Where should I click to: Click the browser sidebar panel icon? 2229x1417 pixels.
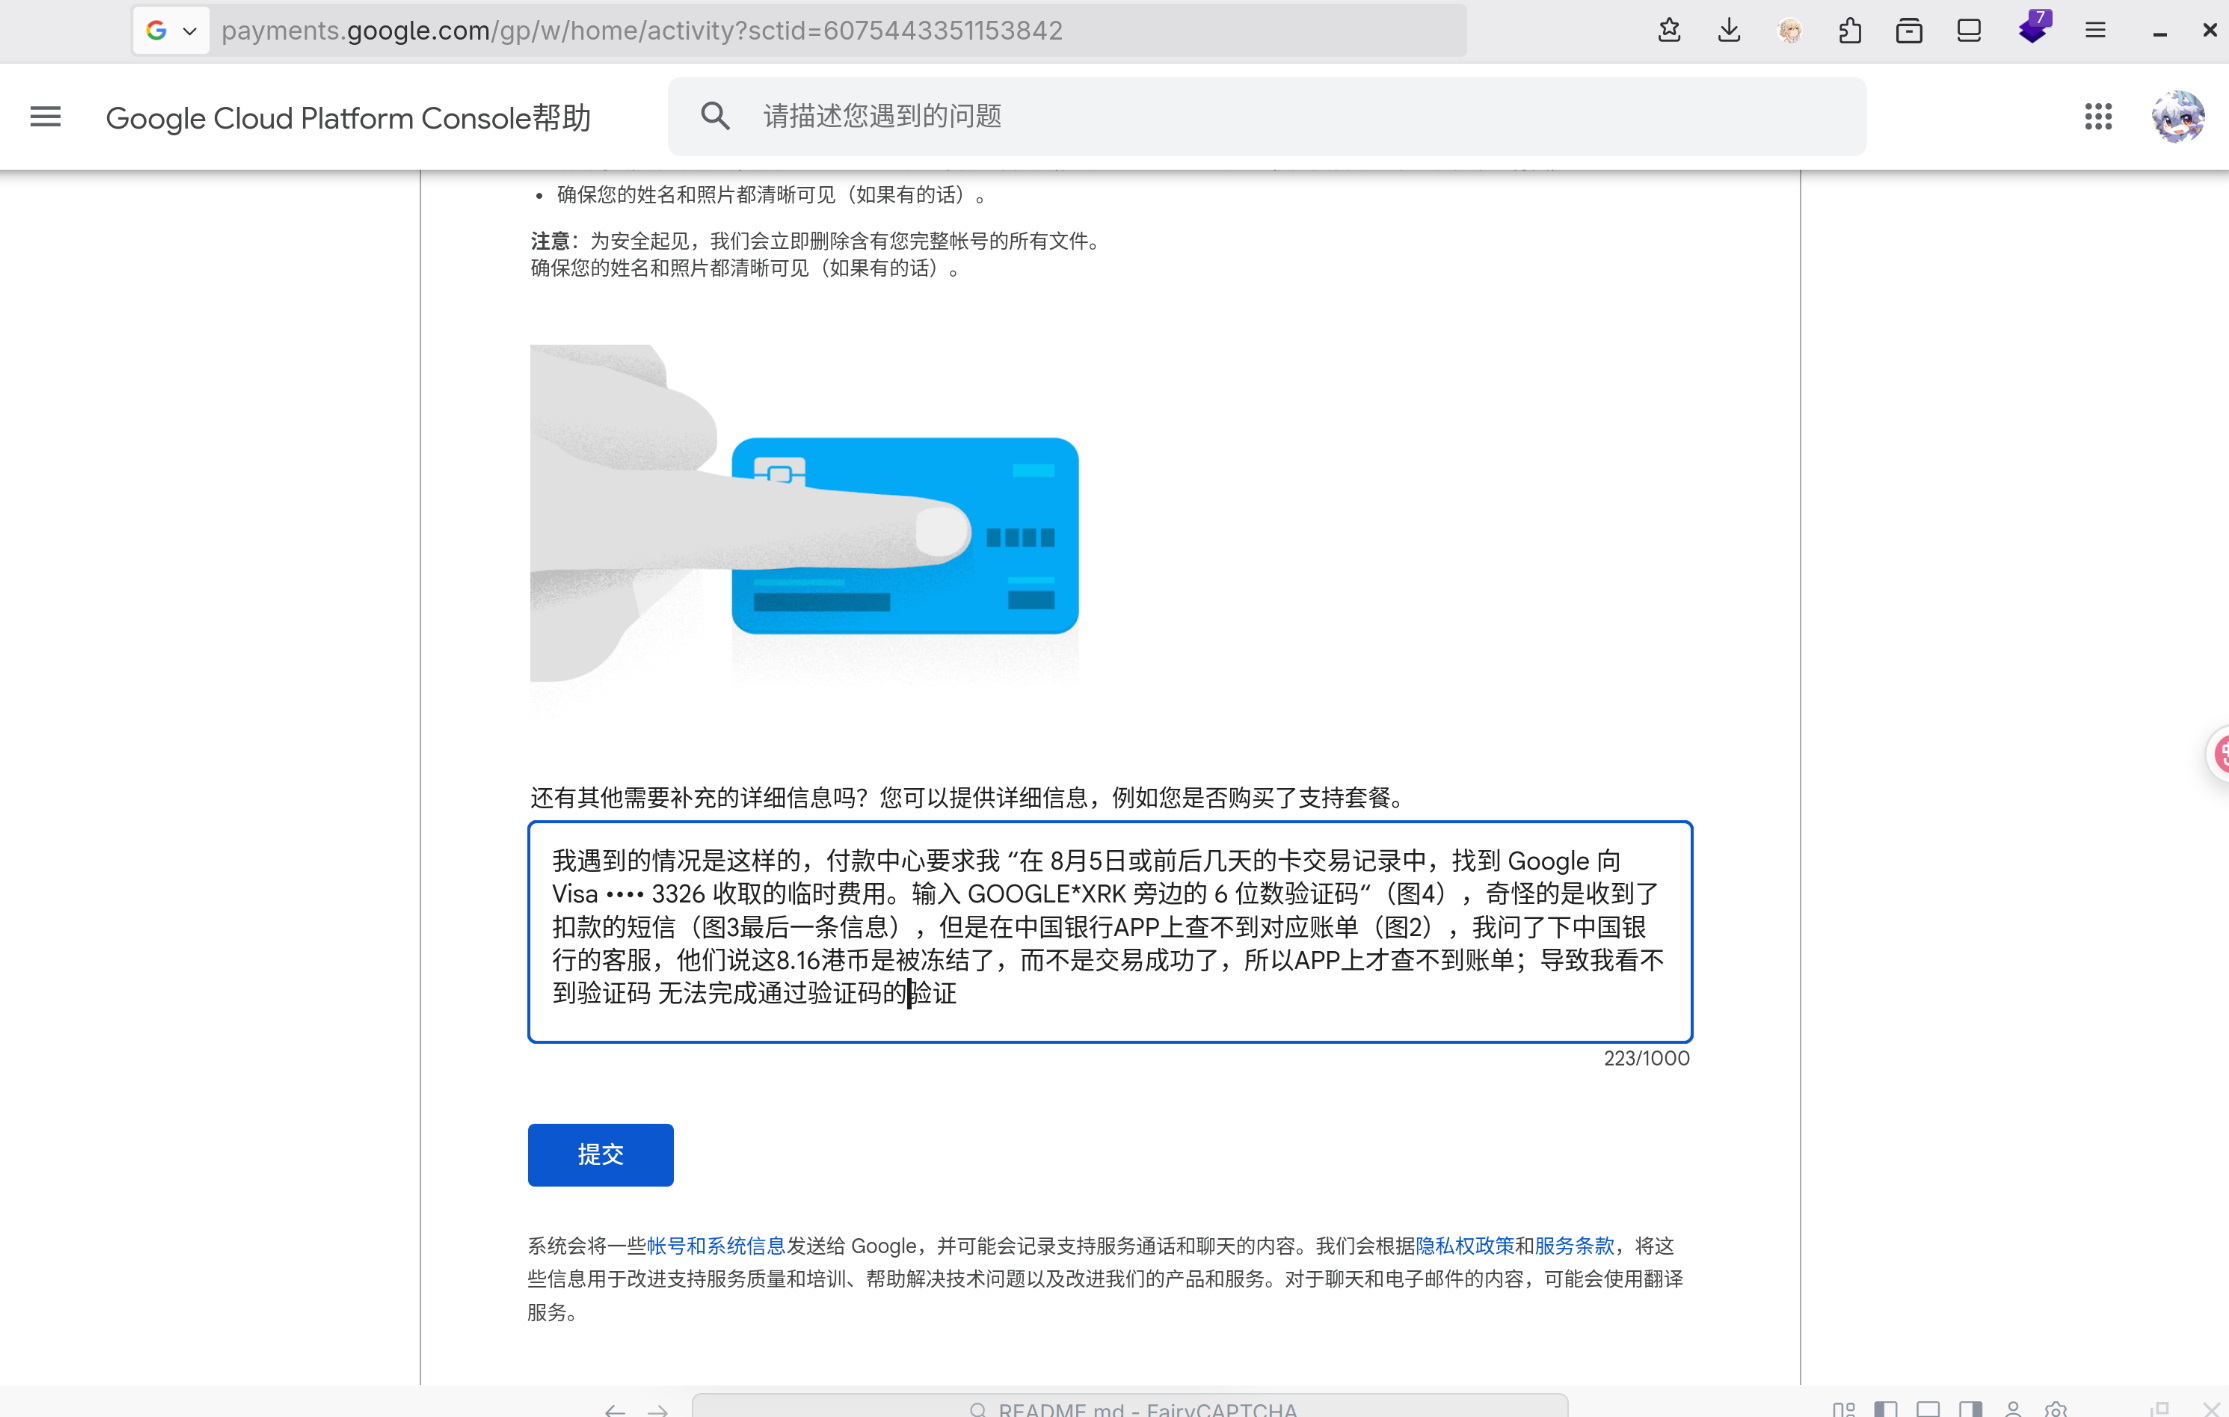pyautogui.click(x=1969, y=31)
